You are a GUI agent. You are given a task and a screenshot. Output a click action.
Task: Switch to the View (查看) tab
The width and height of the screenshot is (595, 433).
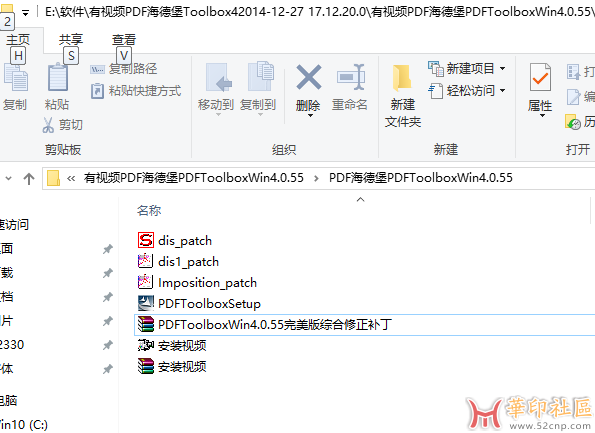124,40
